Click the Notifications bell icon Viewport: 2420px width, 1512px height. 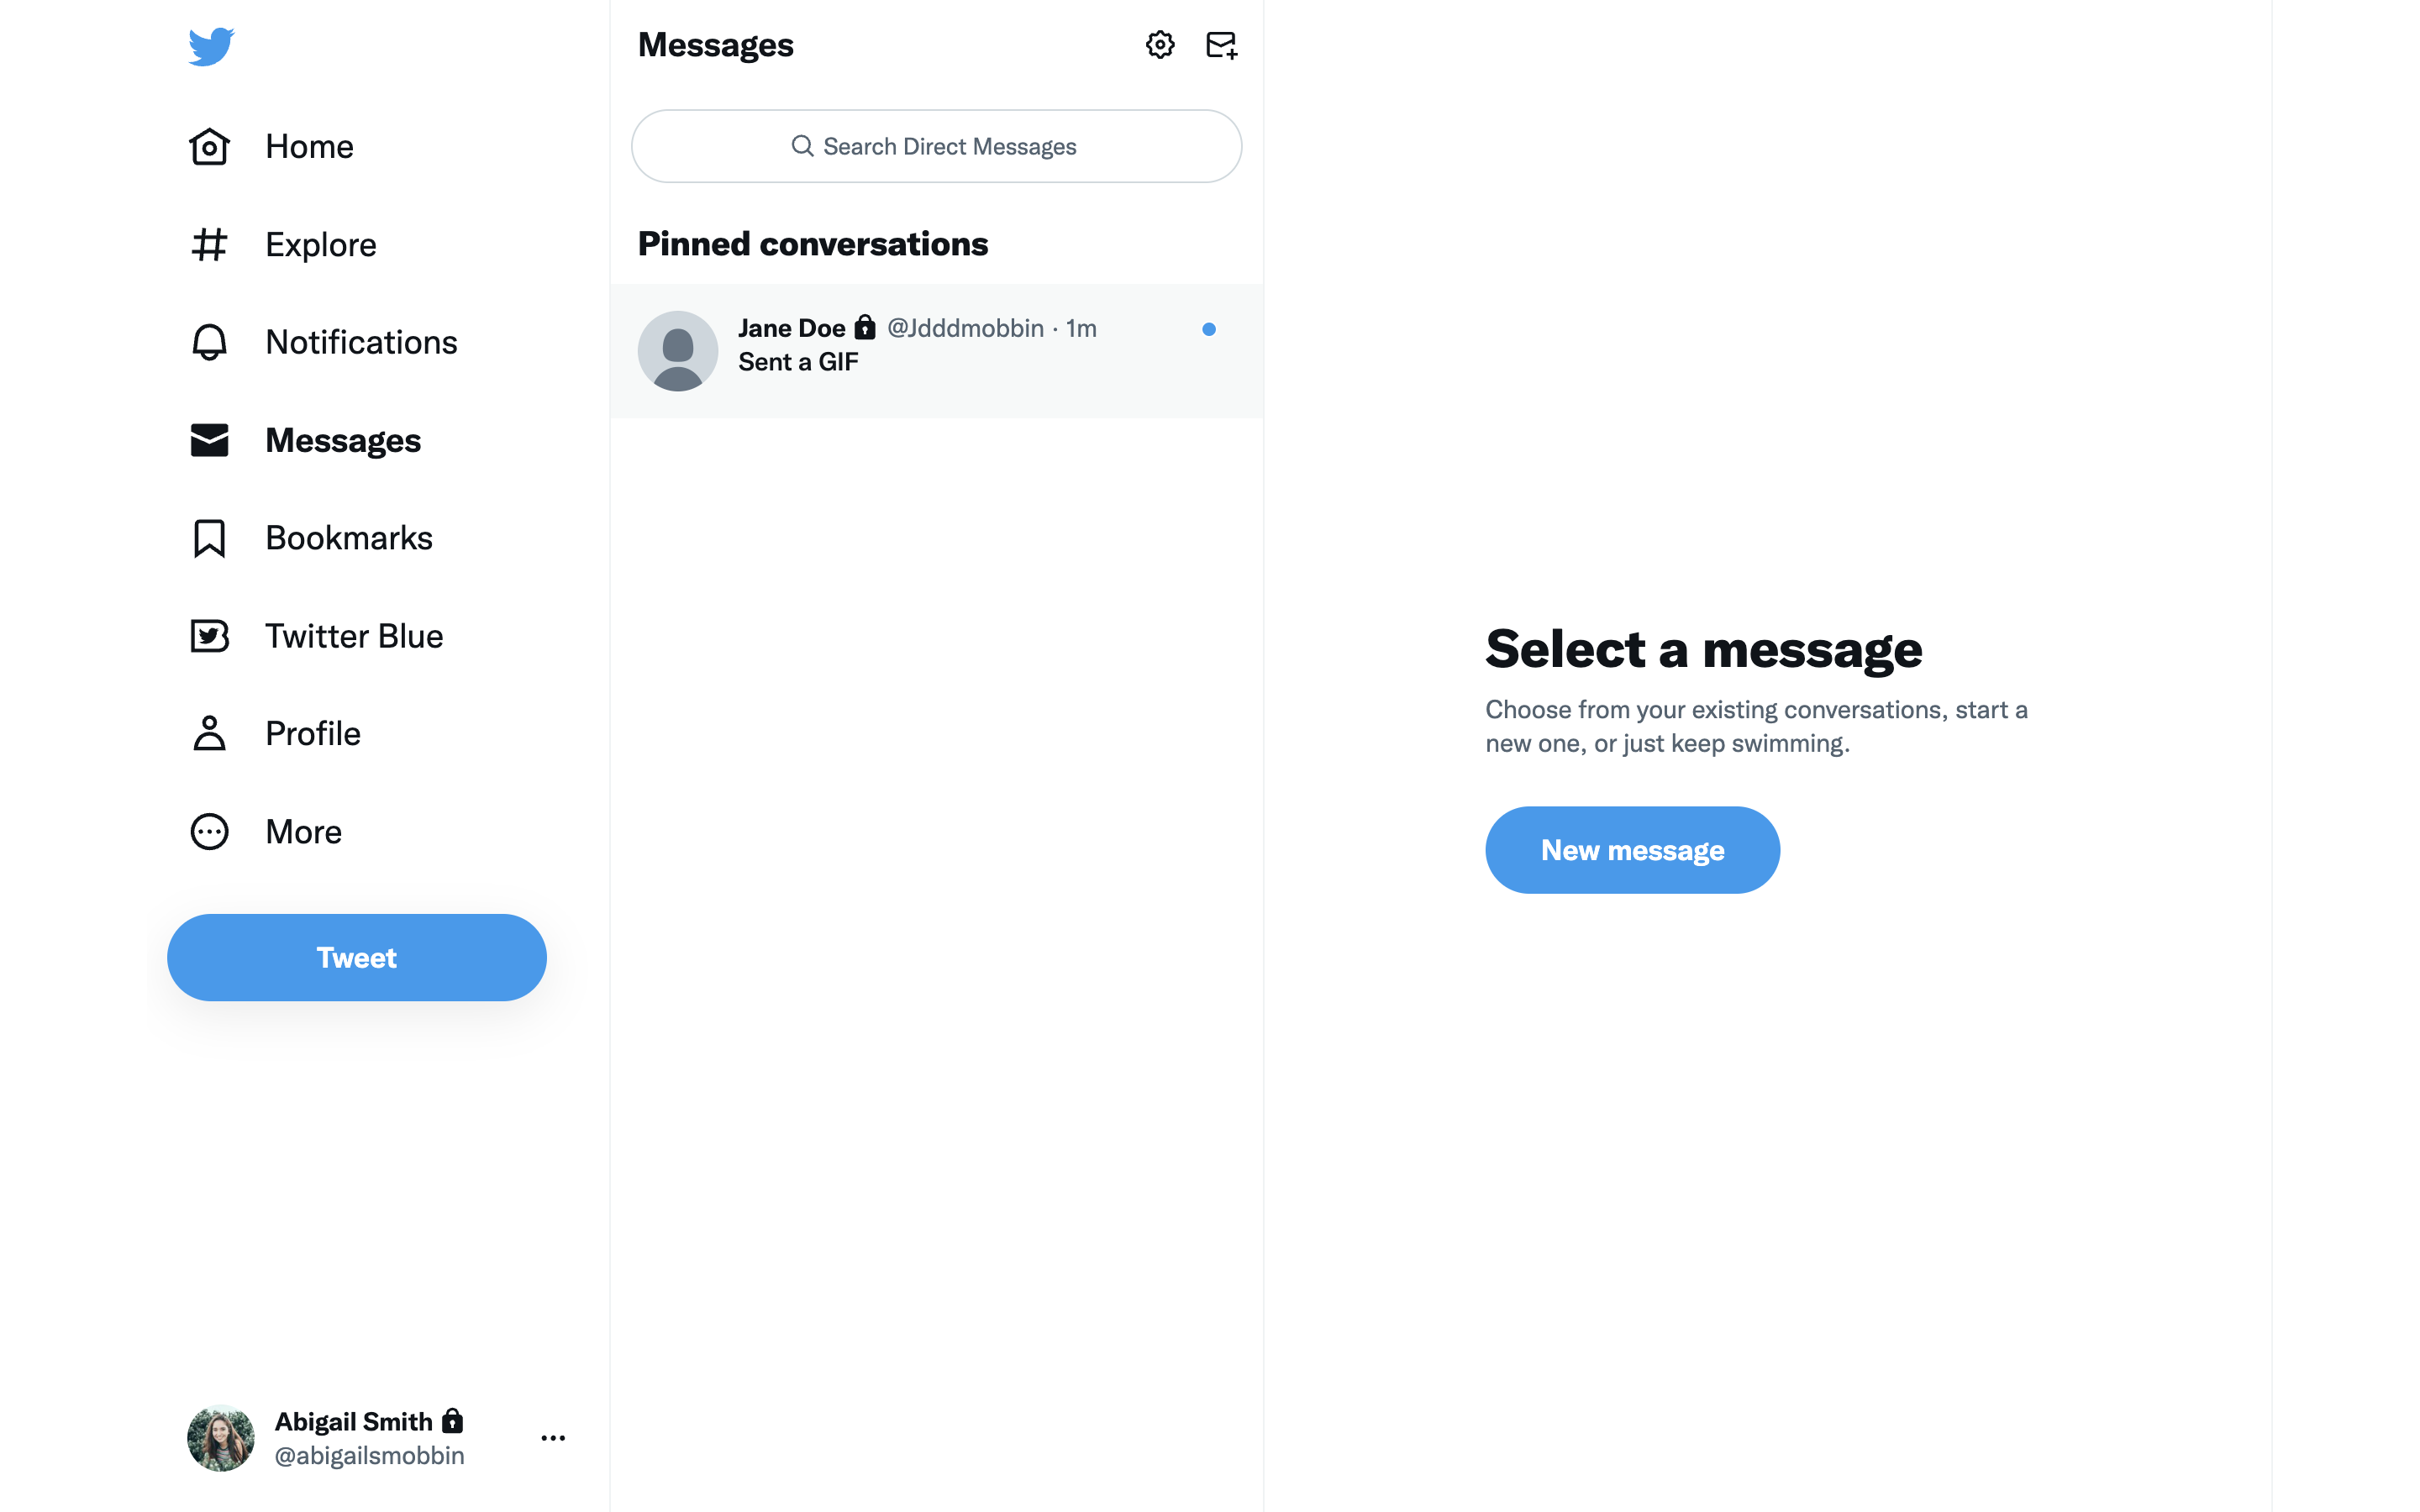click(209, 342)
